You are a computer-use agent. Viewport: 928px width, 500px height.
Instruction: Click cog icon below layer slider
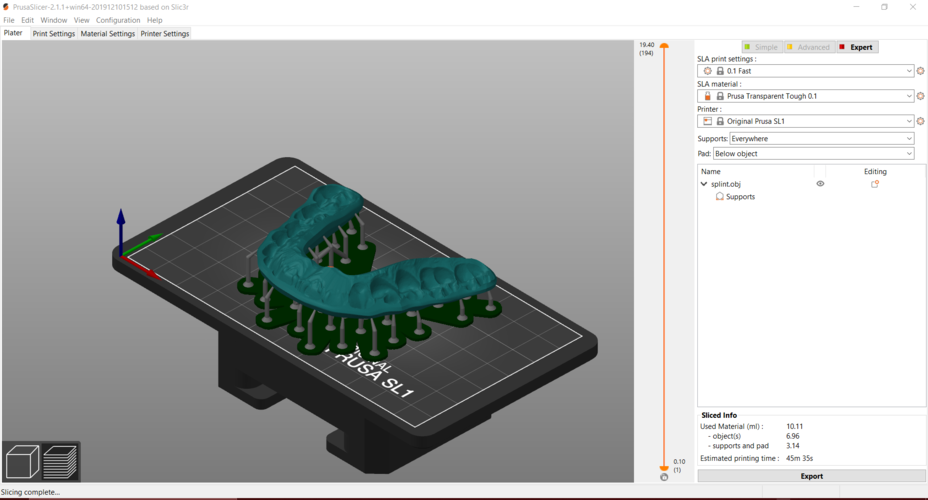point(664,477)
